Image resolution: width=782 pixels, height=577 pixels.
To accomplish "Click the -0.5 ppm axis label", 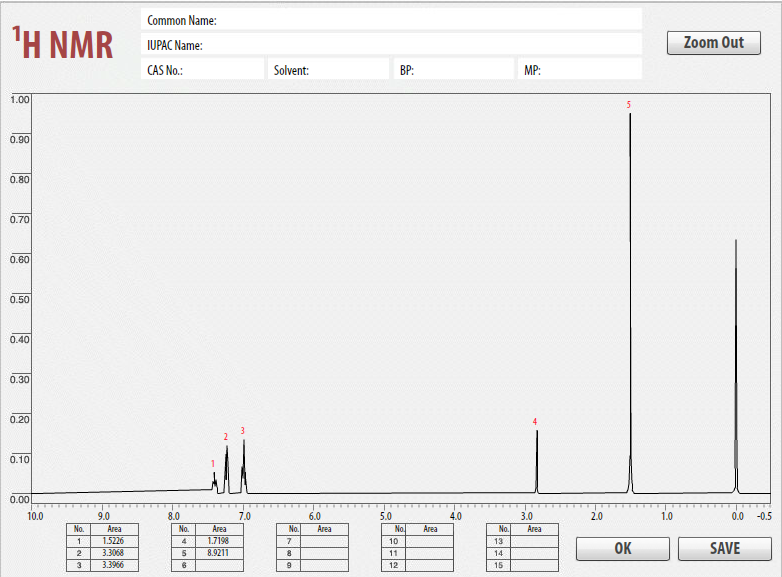I will click(x=764, y=516).
